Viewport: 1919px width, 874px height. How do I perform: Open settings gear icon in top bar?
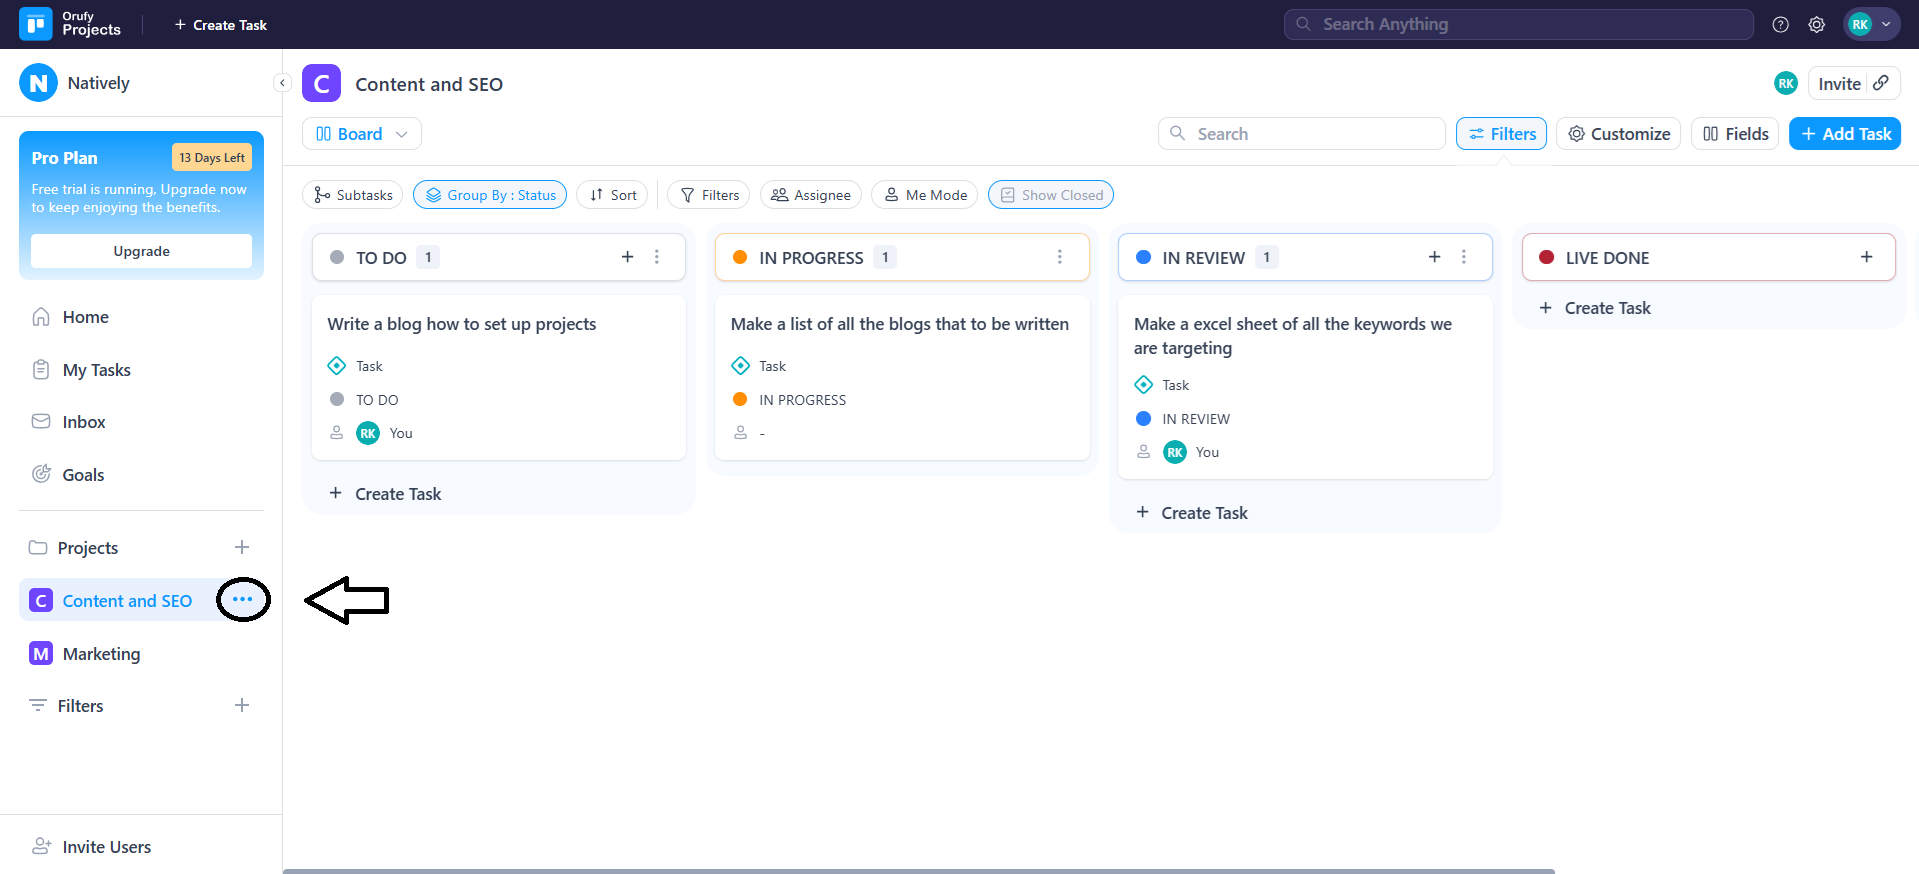pyautogui.click(x=1816, y=25)
